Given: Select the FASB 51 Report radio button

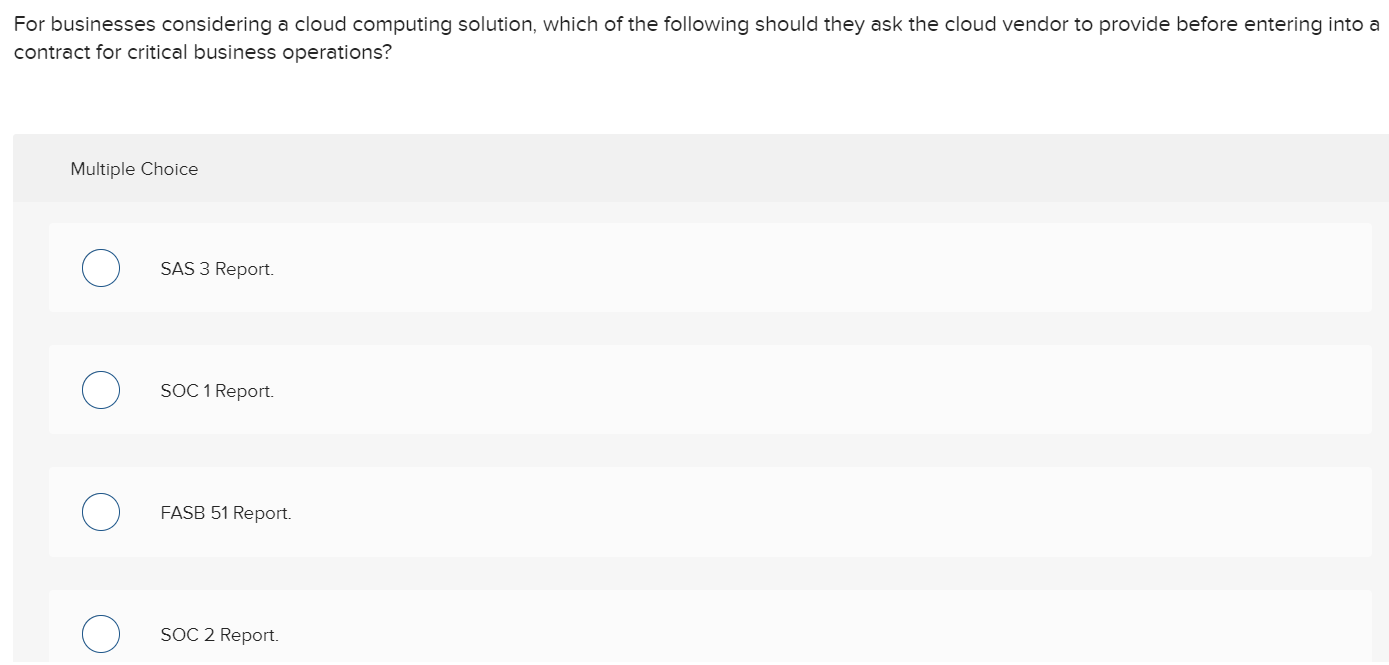Looking at the screenshot, I should point(100,511).
